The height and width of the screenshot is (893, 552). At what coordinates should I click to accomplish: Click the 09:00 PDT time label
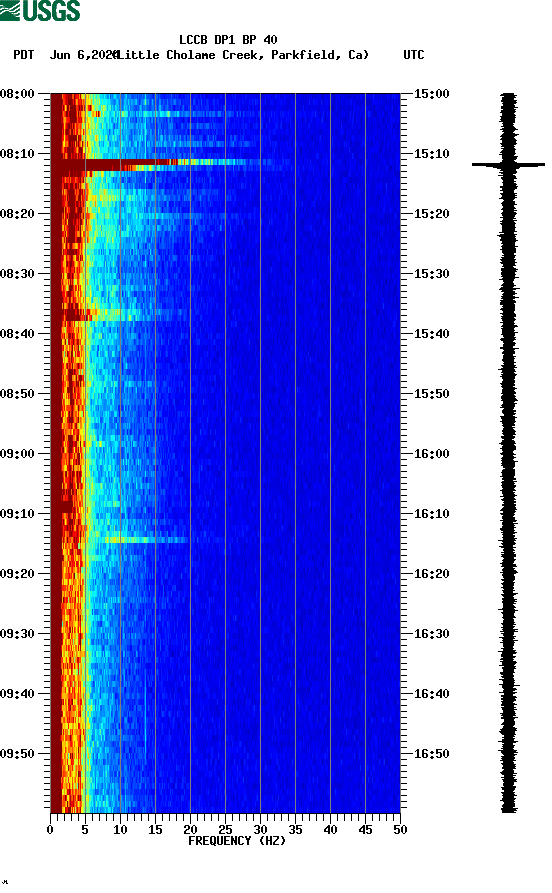click(18, 453)
